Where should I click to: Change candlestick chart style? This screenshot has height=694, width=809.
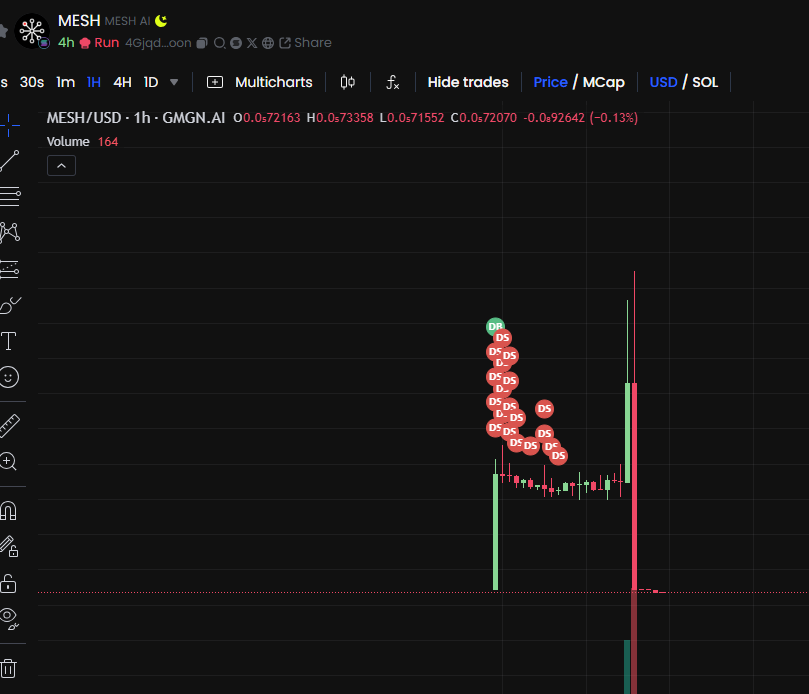[x=348, y=82]
